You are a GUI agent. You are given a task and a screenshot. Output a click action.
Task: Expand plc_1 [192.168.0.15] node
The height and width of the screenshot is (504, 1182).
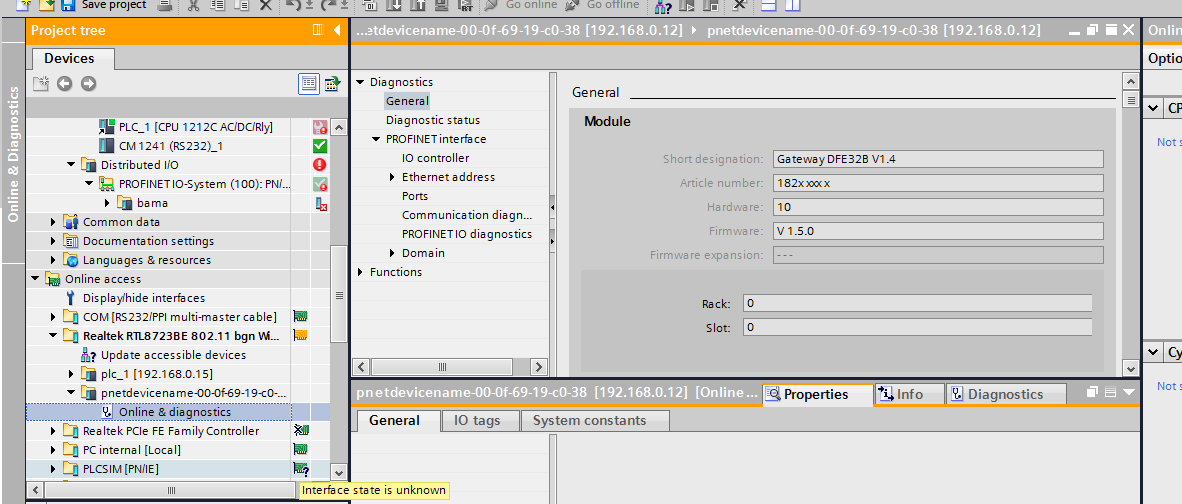(x=71, y=374)
